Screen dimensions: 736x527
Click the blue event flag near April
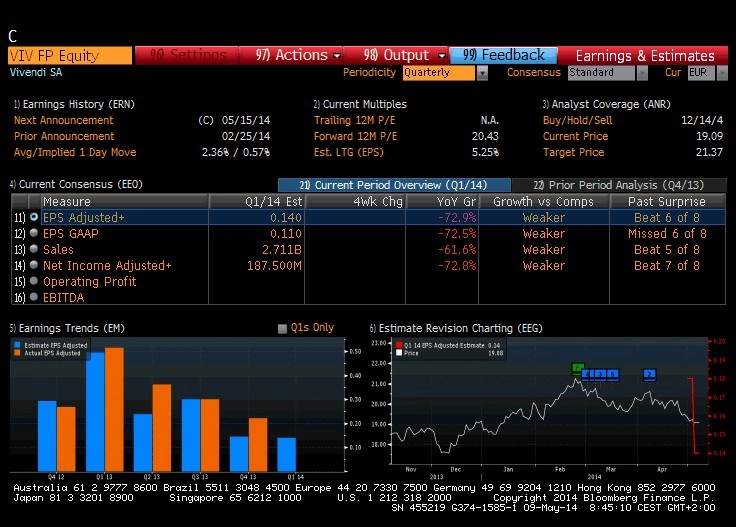(x=649, y=374)
